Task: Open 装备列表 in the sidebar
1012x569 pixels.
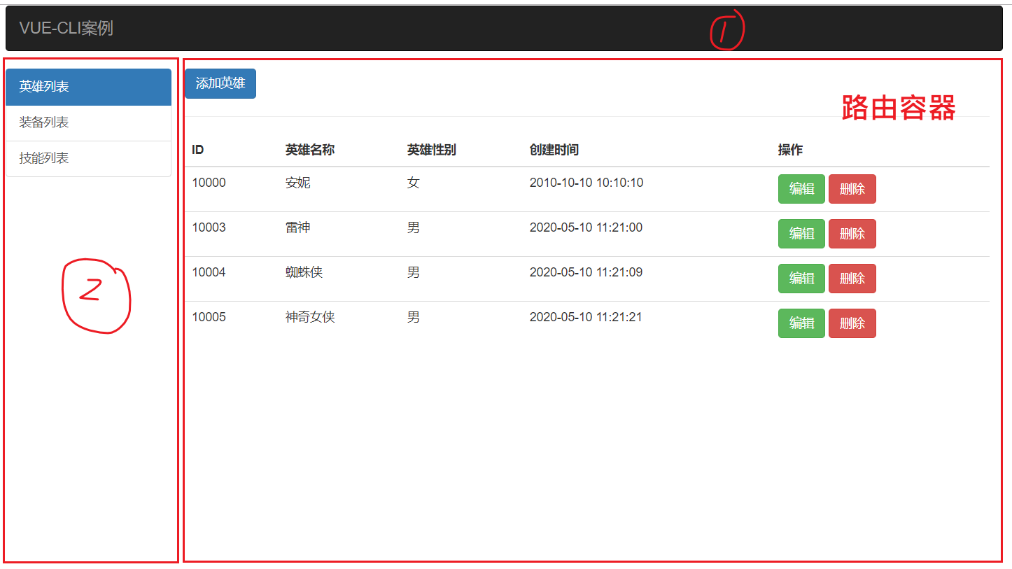Action: click(88, 123)
